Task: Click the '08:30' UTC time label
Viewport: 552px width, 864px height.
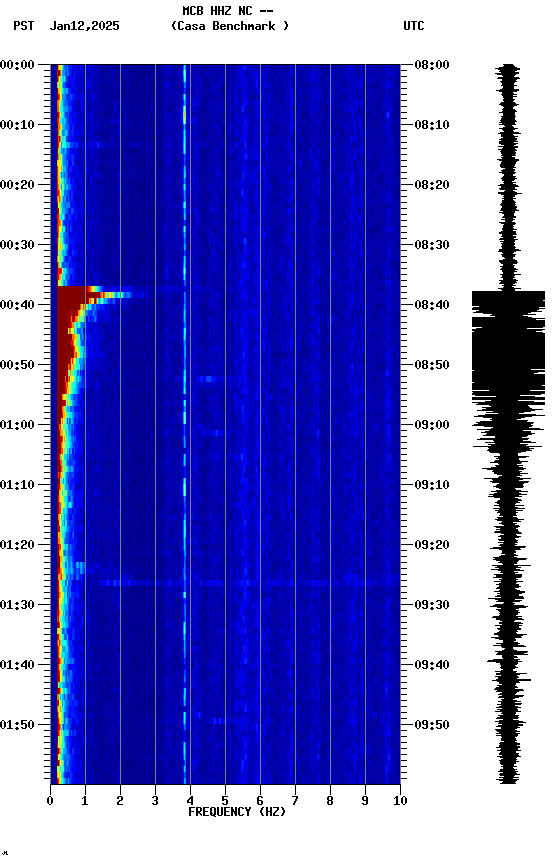Action: pyautogui.click(x=432, y=245)
